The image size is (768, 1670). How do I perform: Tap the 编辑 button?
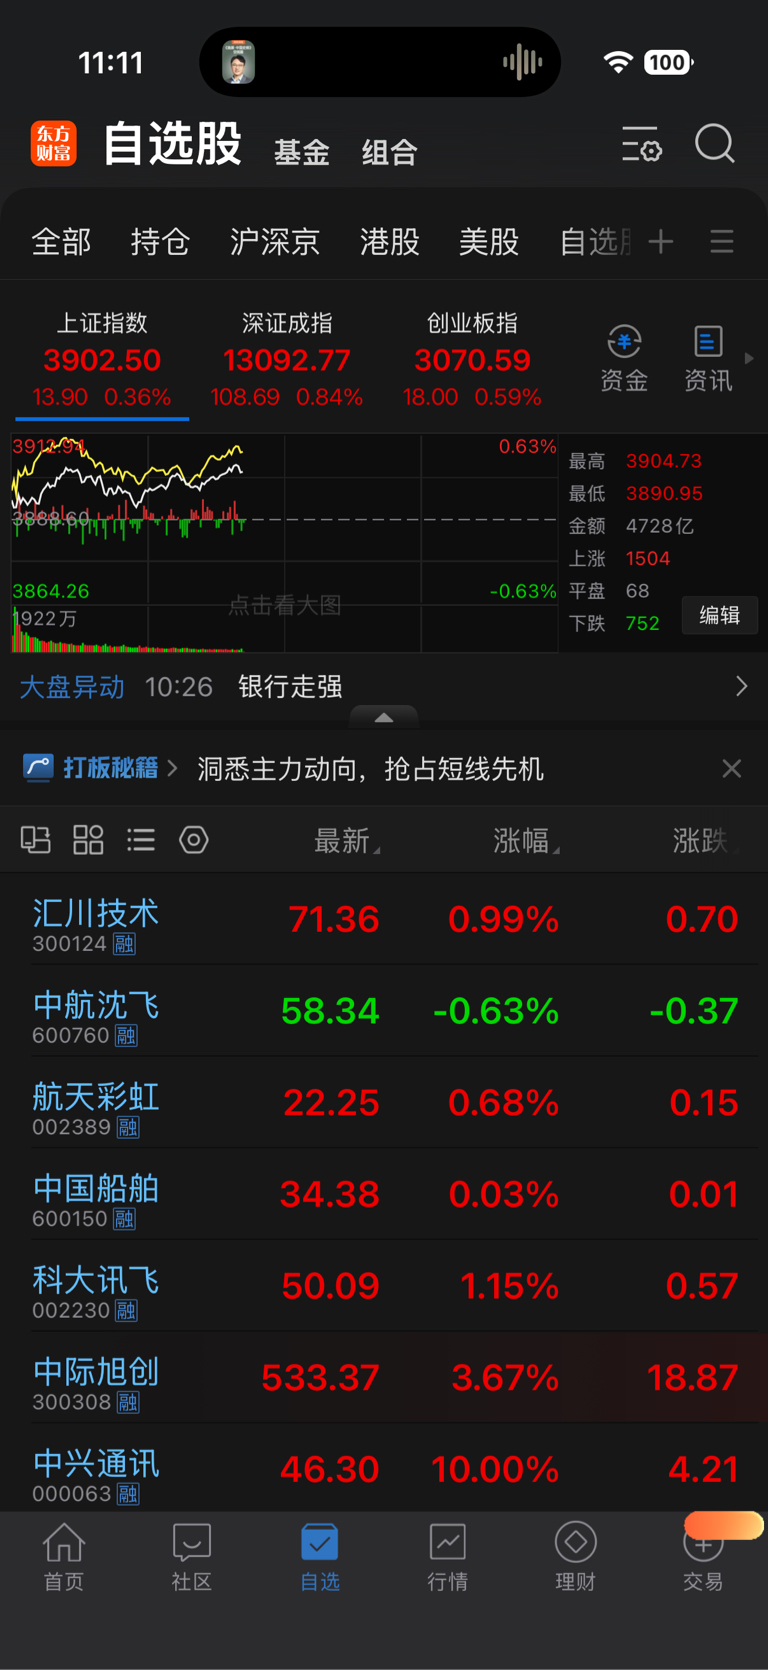point(719,615)
